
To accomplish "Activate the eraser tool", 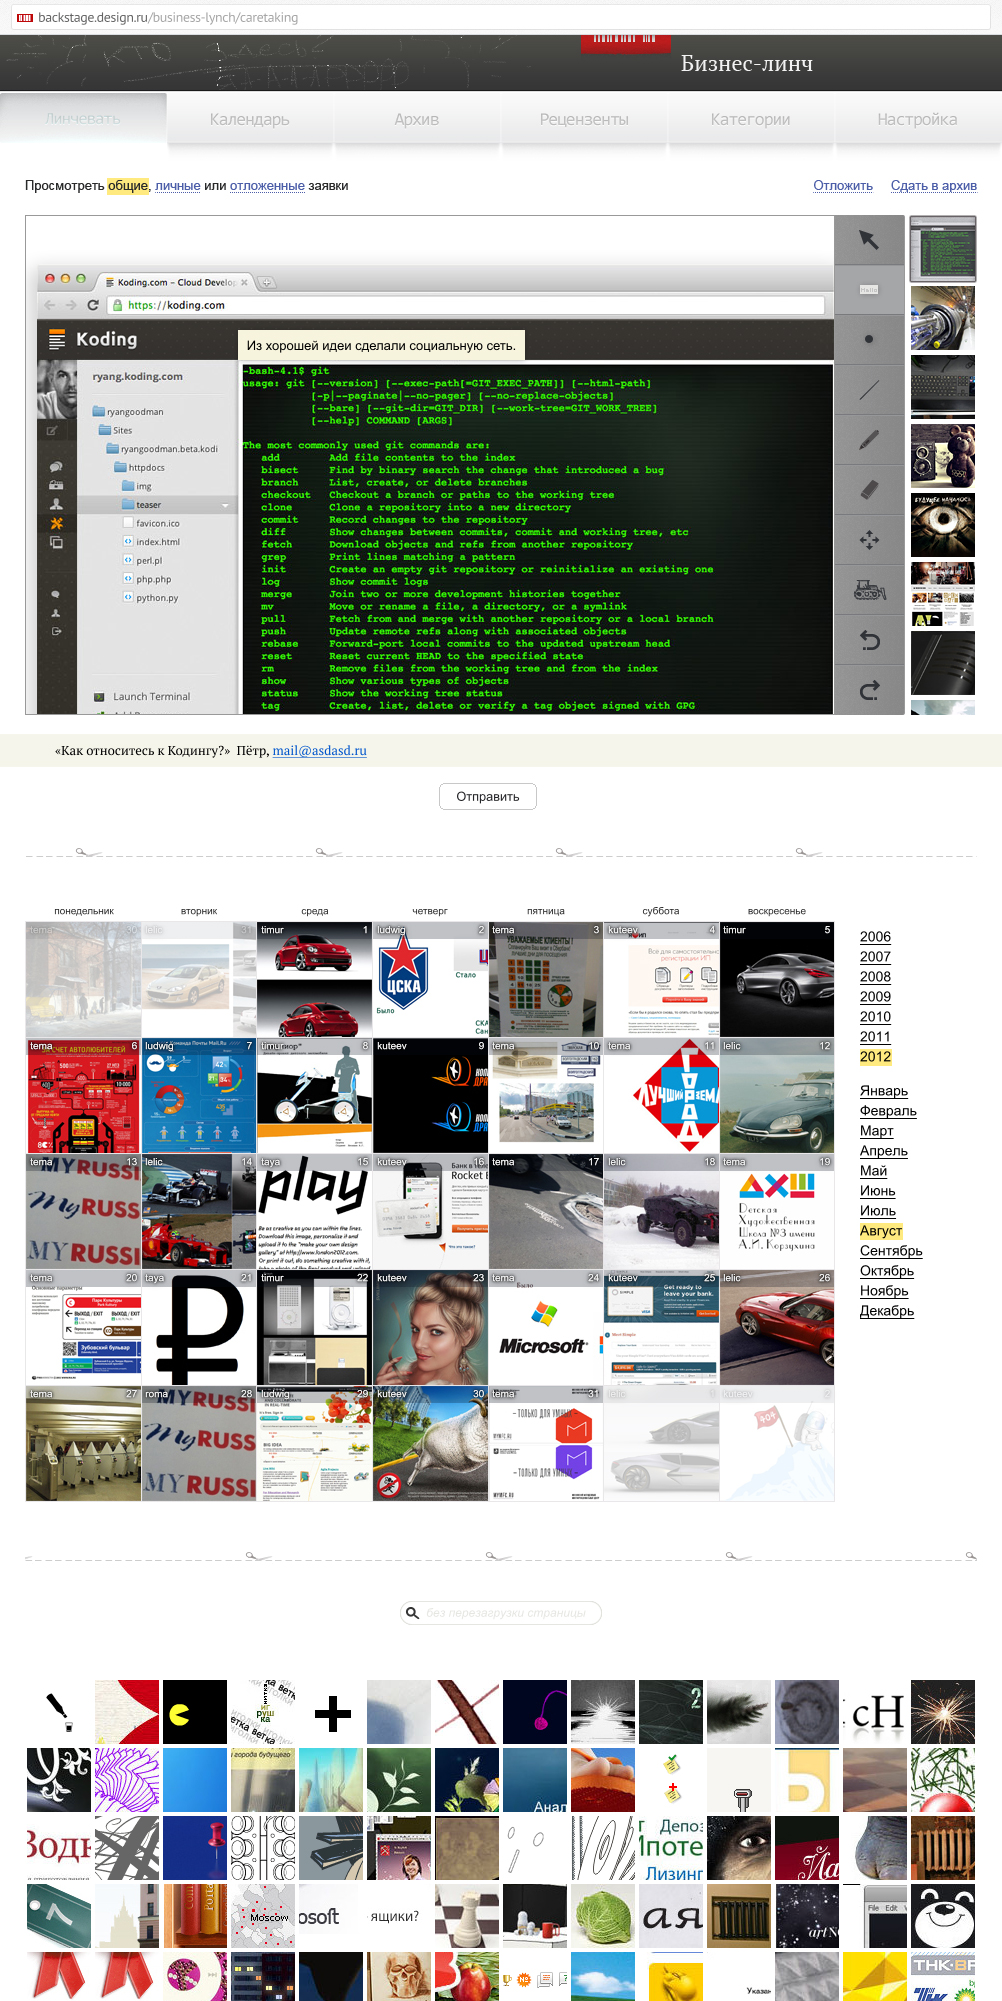I will 869,490.
